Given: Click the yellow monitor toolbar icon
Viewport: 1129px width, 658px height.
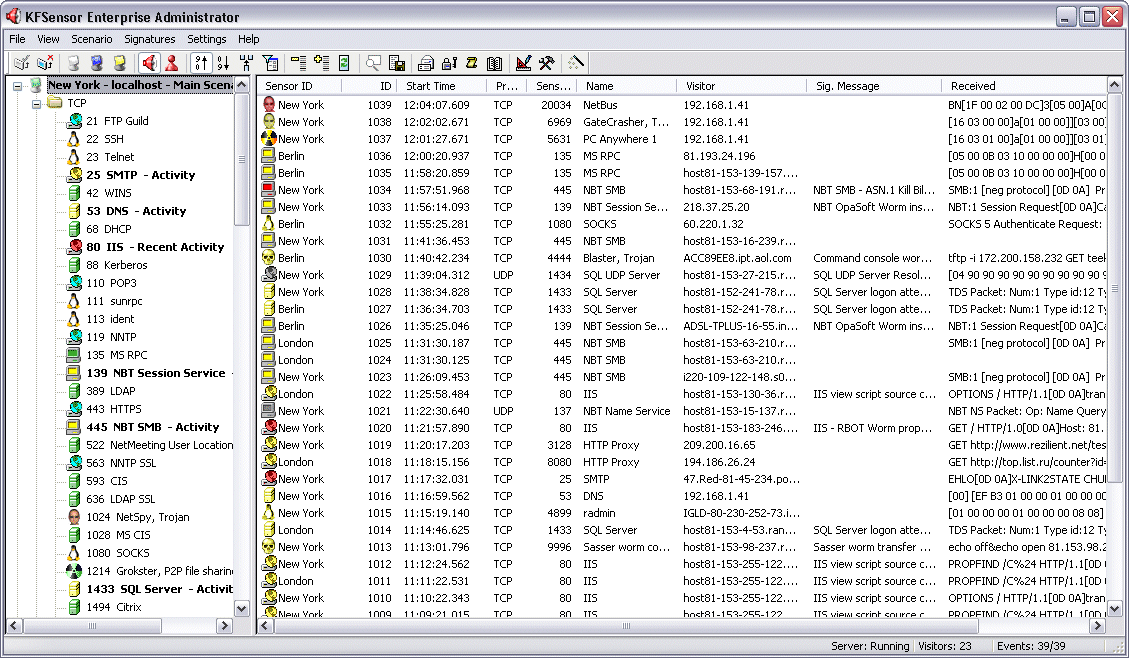Looking at the screenshot, I should pos(120,63).
